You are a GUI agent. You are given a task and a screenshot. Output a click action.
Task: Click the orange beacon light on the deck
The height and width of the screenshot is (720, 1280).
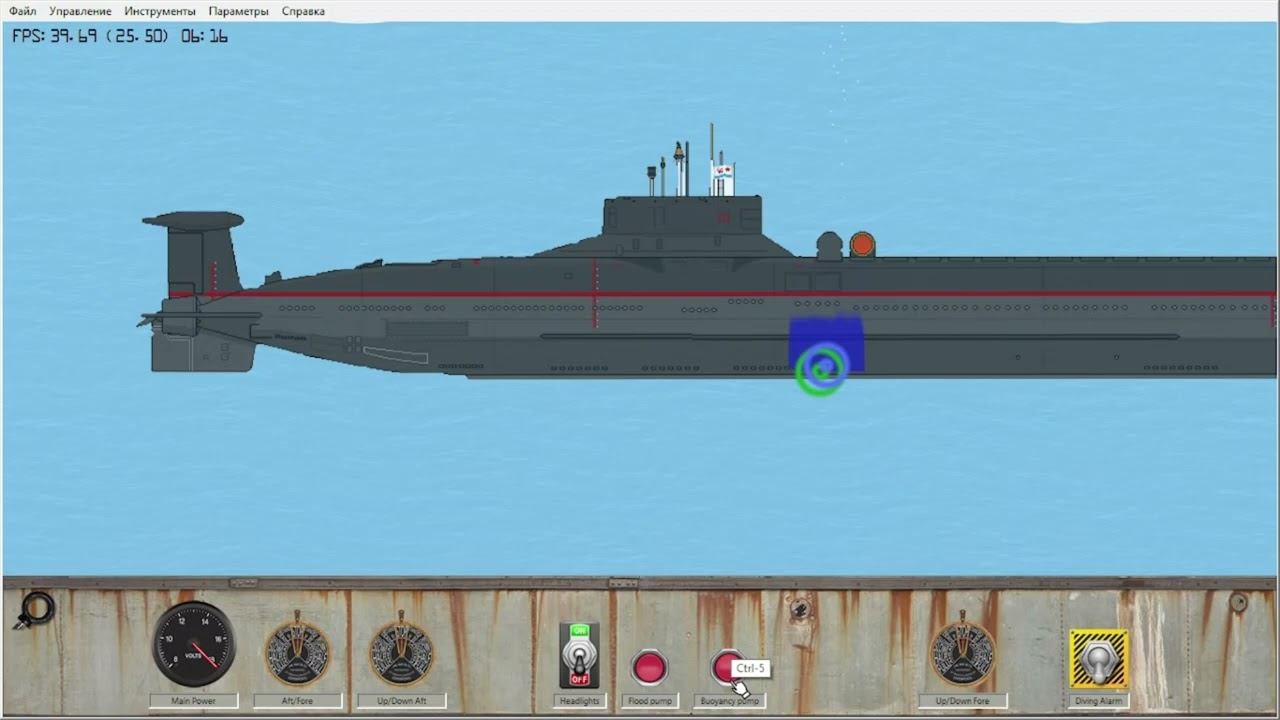(x=862, y=244)
